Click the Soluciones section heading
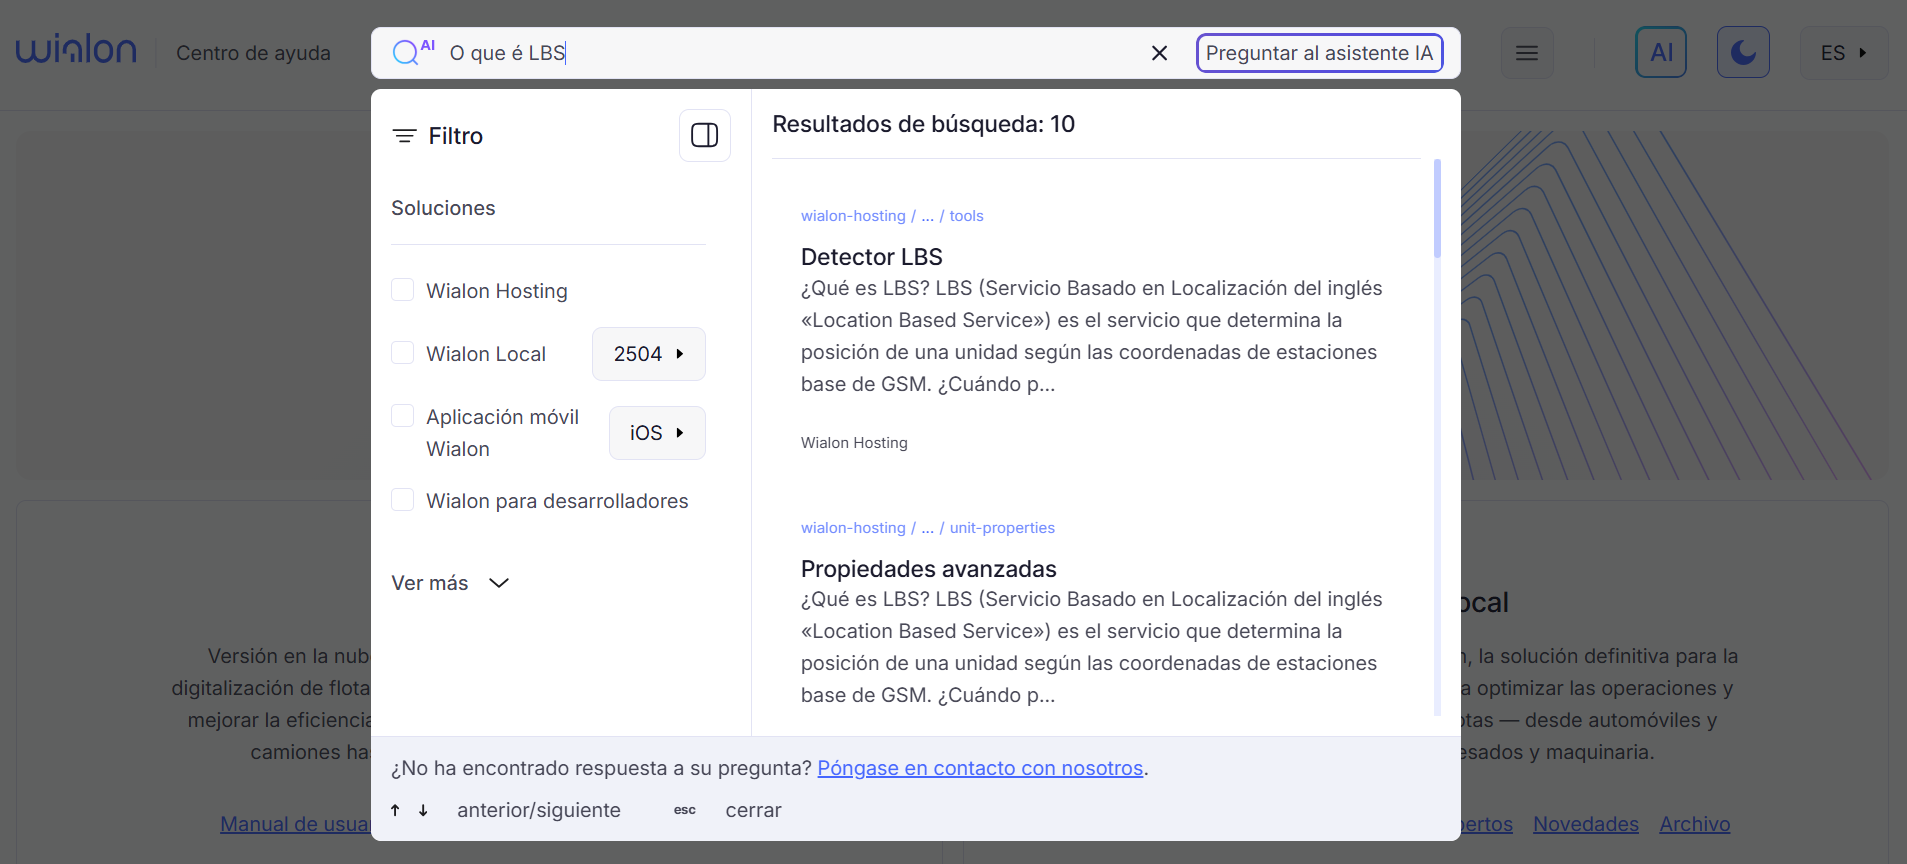Image resolution: width=1907 pixels, height=864 pixels. click(443, 208)
